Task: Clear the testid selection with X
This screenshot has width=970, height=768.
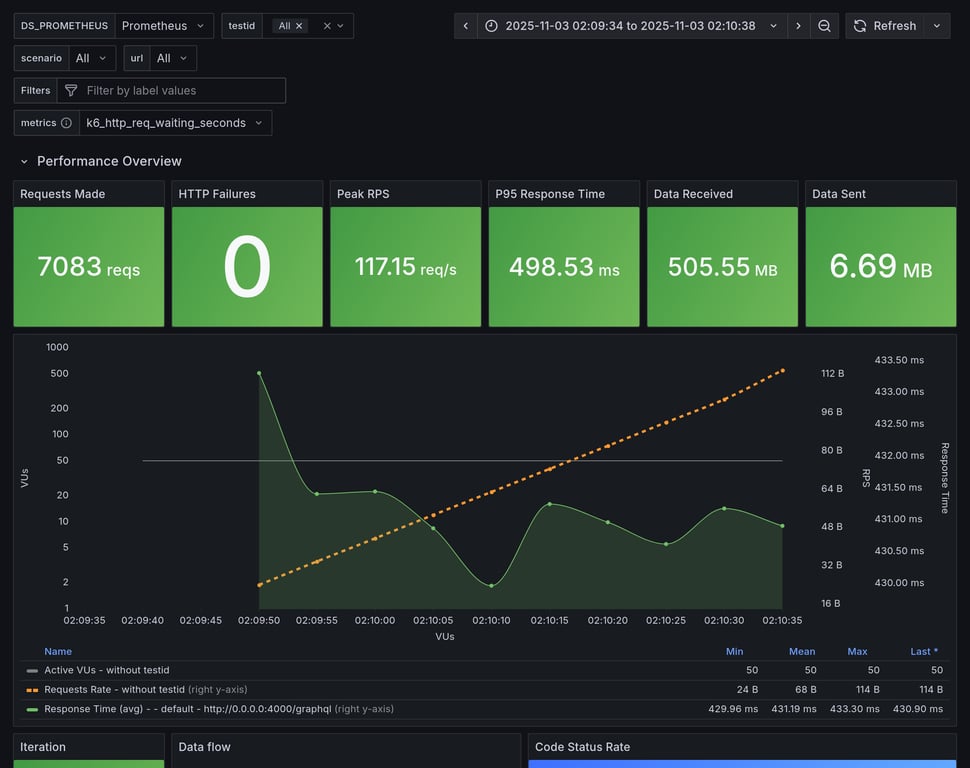Action: pyautogui.click(x=327, y=26)
